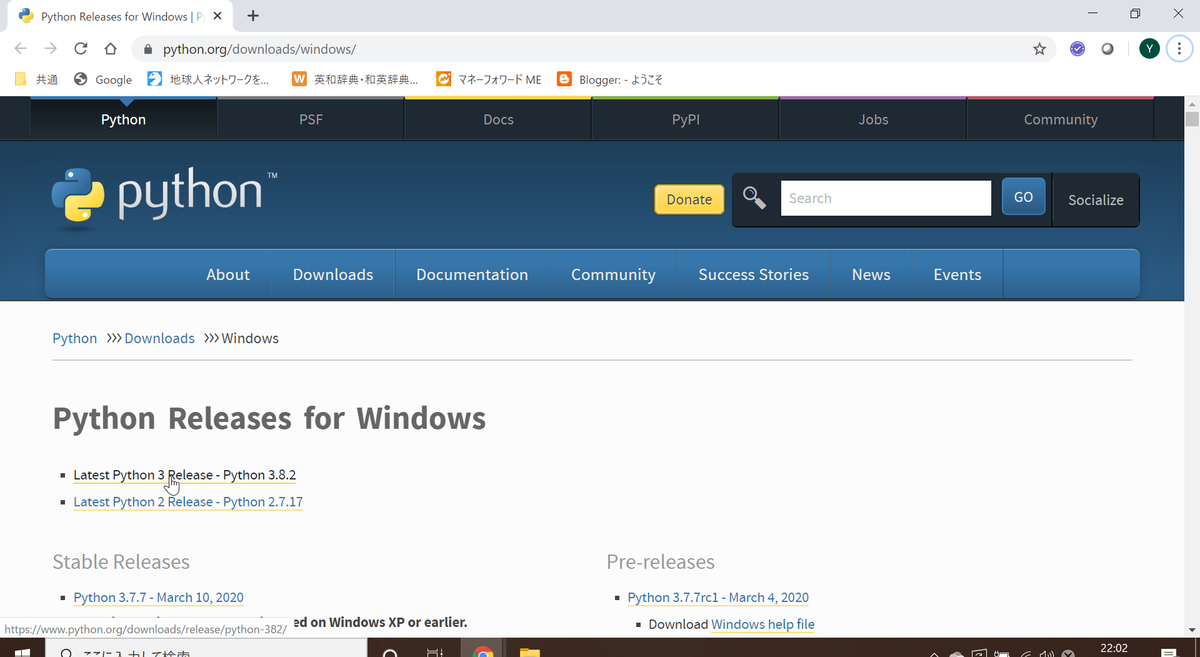Open the purple checkmark extension icon

coord(1077,48)
